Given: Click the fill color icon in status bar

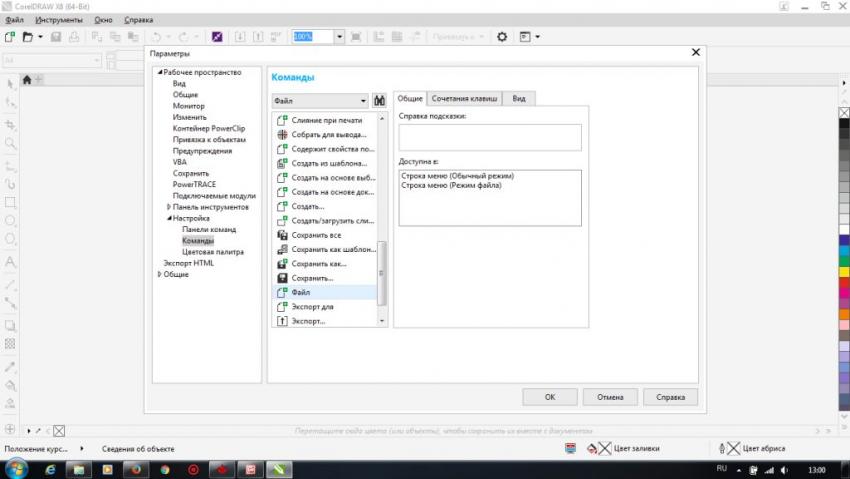Looking at the screenshot, I should [x=593, y=449].
